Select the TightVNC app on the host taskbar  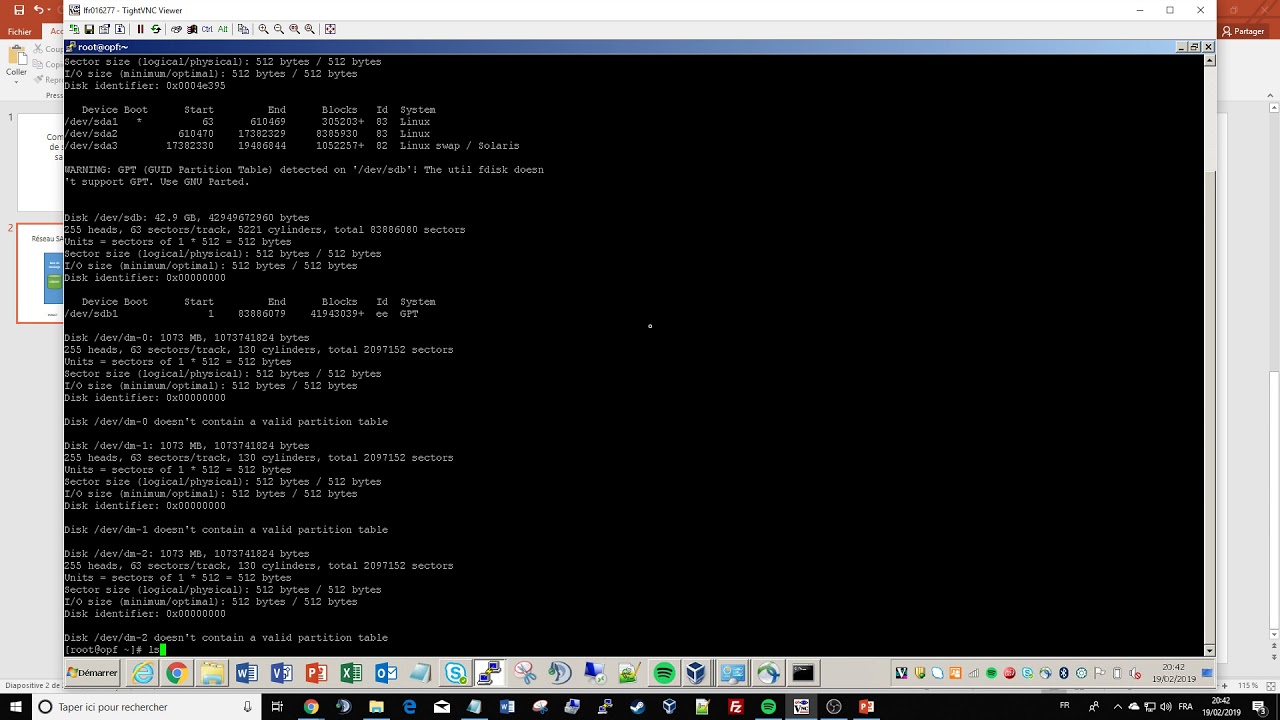(801, 707)
